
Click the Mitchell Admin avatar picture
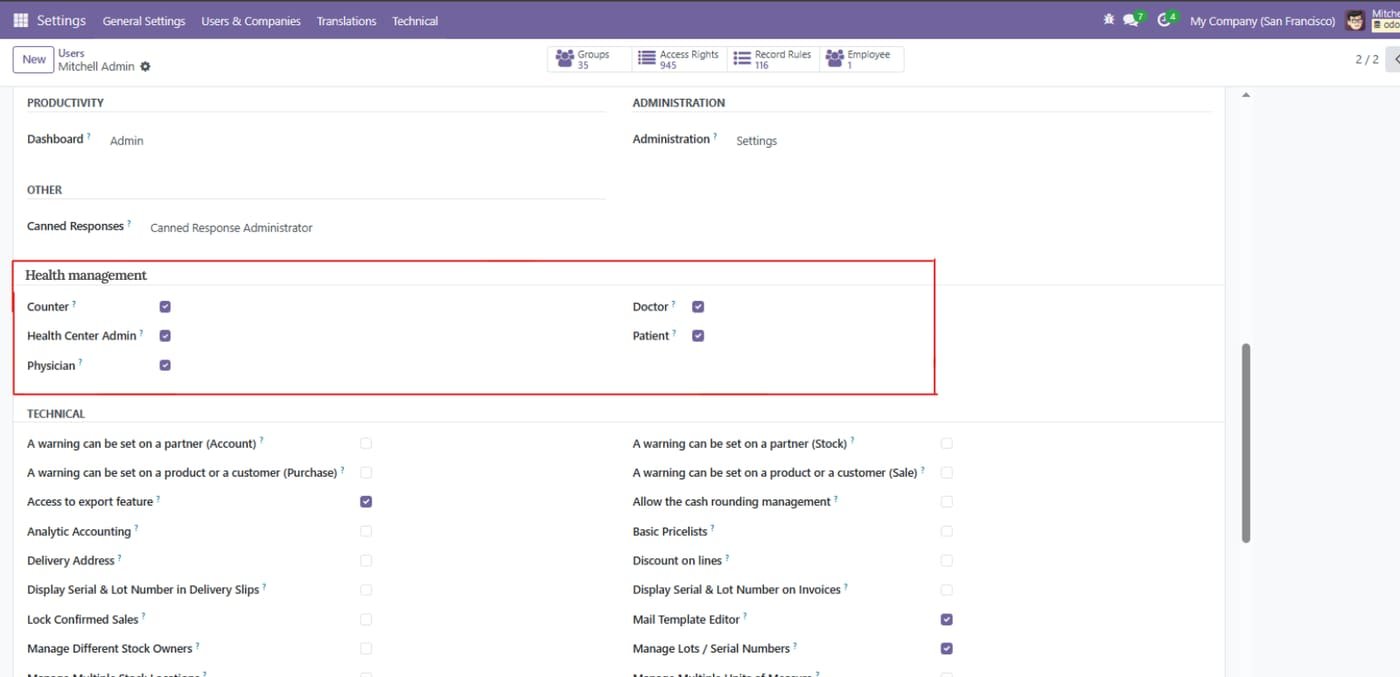coord(1355,20)
